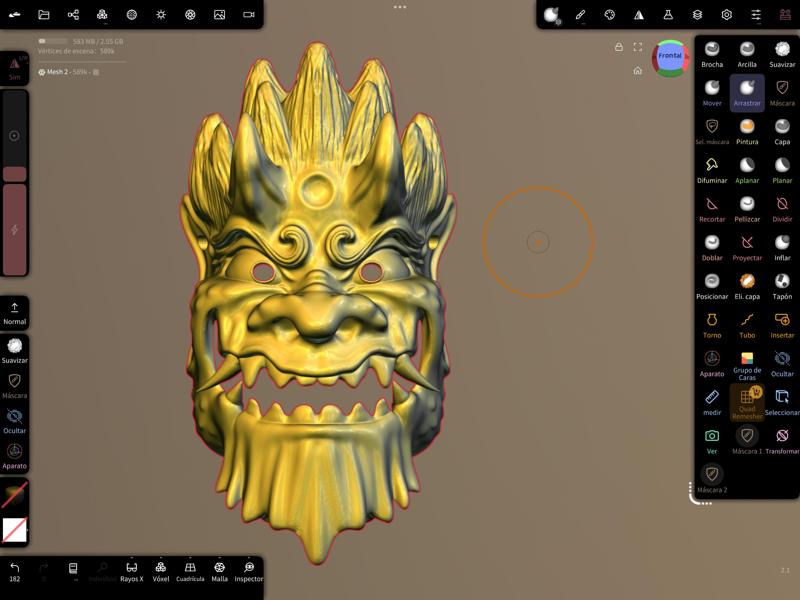This screenshot has width=800, height=600.
Task: Open the scene hierarchy menu
Action: tap(73, 14)
